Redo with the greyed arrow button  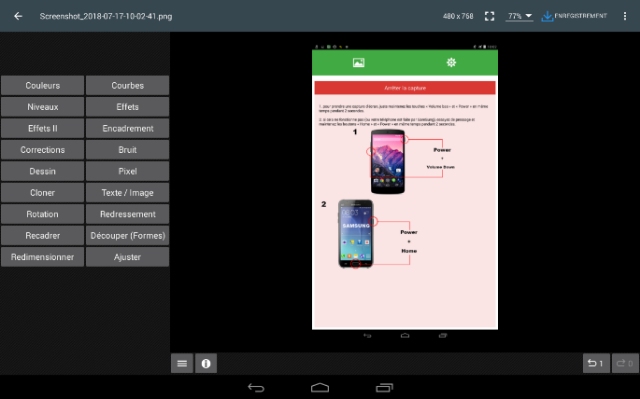click(x=625, y=363)
